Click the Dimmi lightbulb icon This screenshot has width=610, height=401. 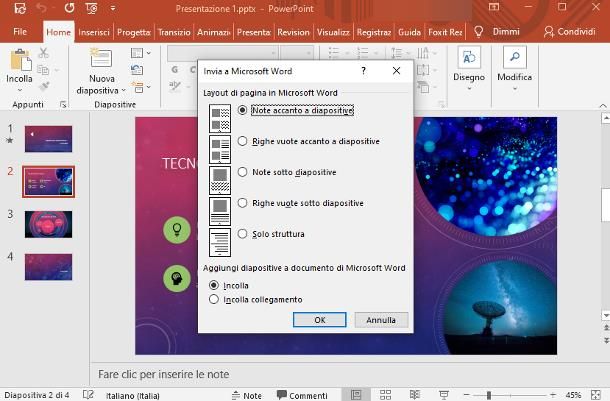click(479, 32)
